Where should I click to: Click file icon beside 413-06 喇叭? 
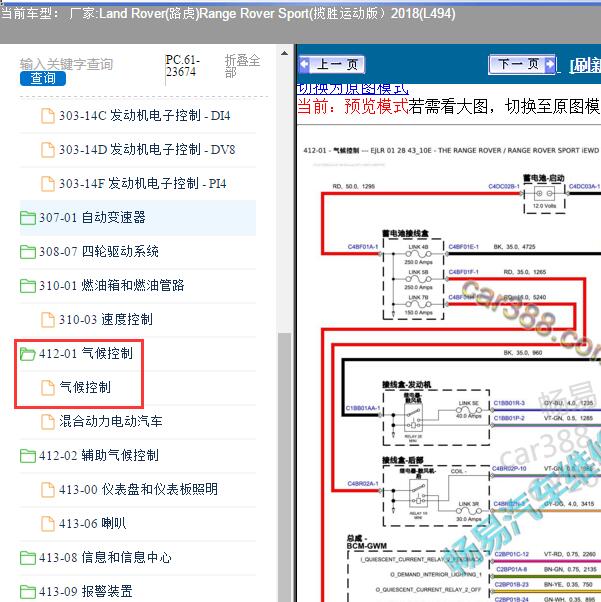pos(48,524)
